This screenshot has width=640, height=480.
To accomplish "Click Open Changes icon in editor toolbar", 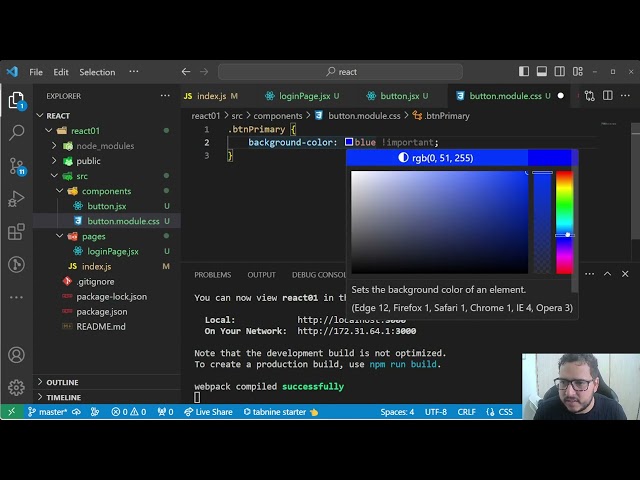I will (589, 96).
